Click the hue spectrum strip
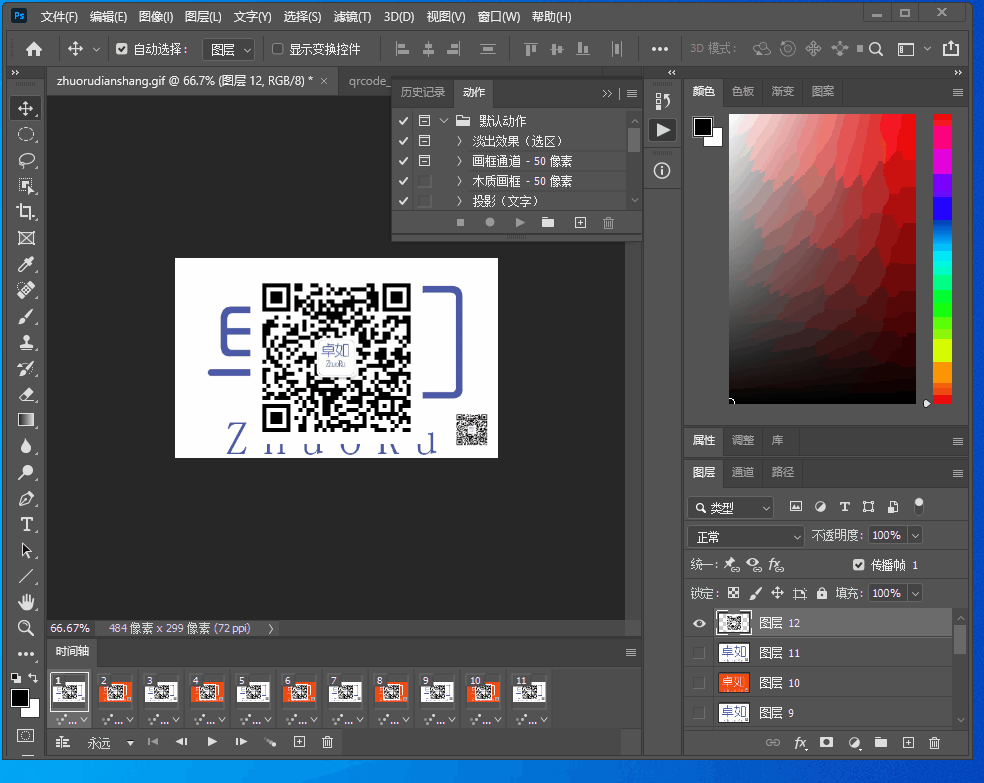The height and width of the screenshot is (783, 984). coord(942,258)
